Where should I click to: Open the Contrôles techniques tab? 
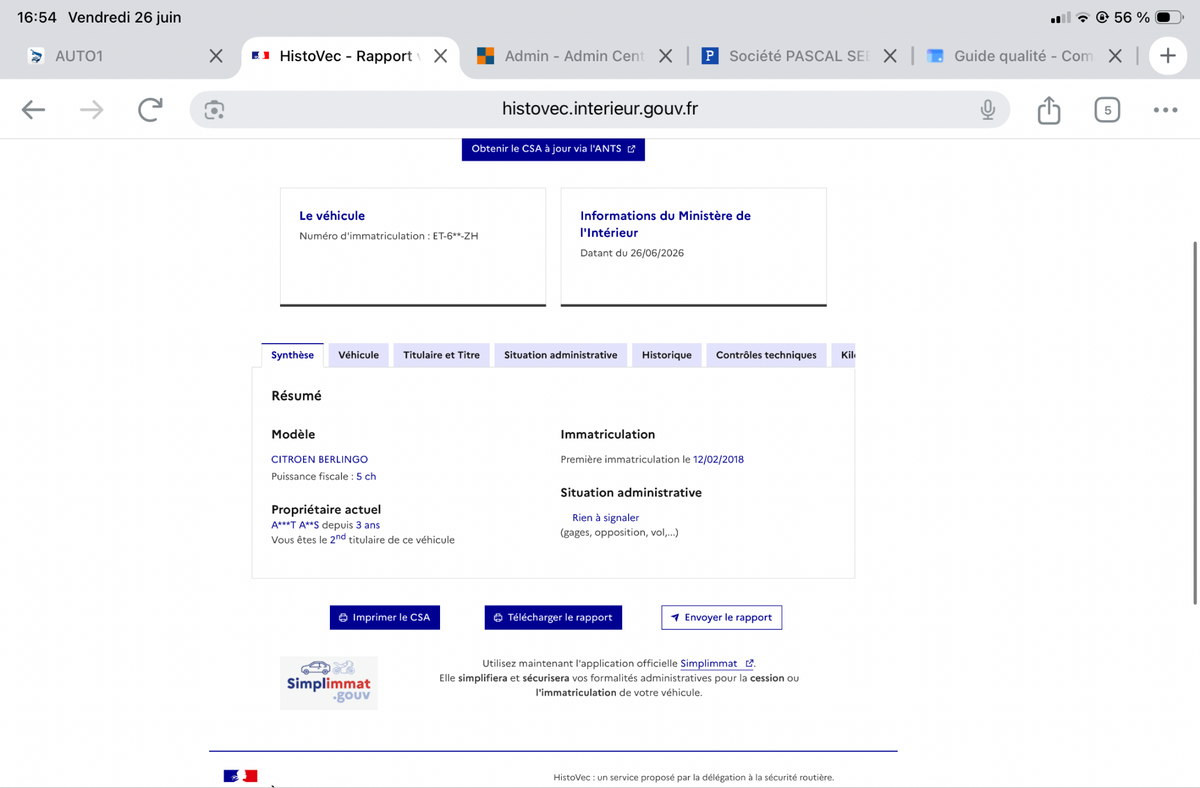(x=766, y=355)
